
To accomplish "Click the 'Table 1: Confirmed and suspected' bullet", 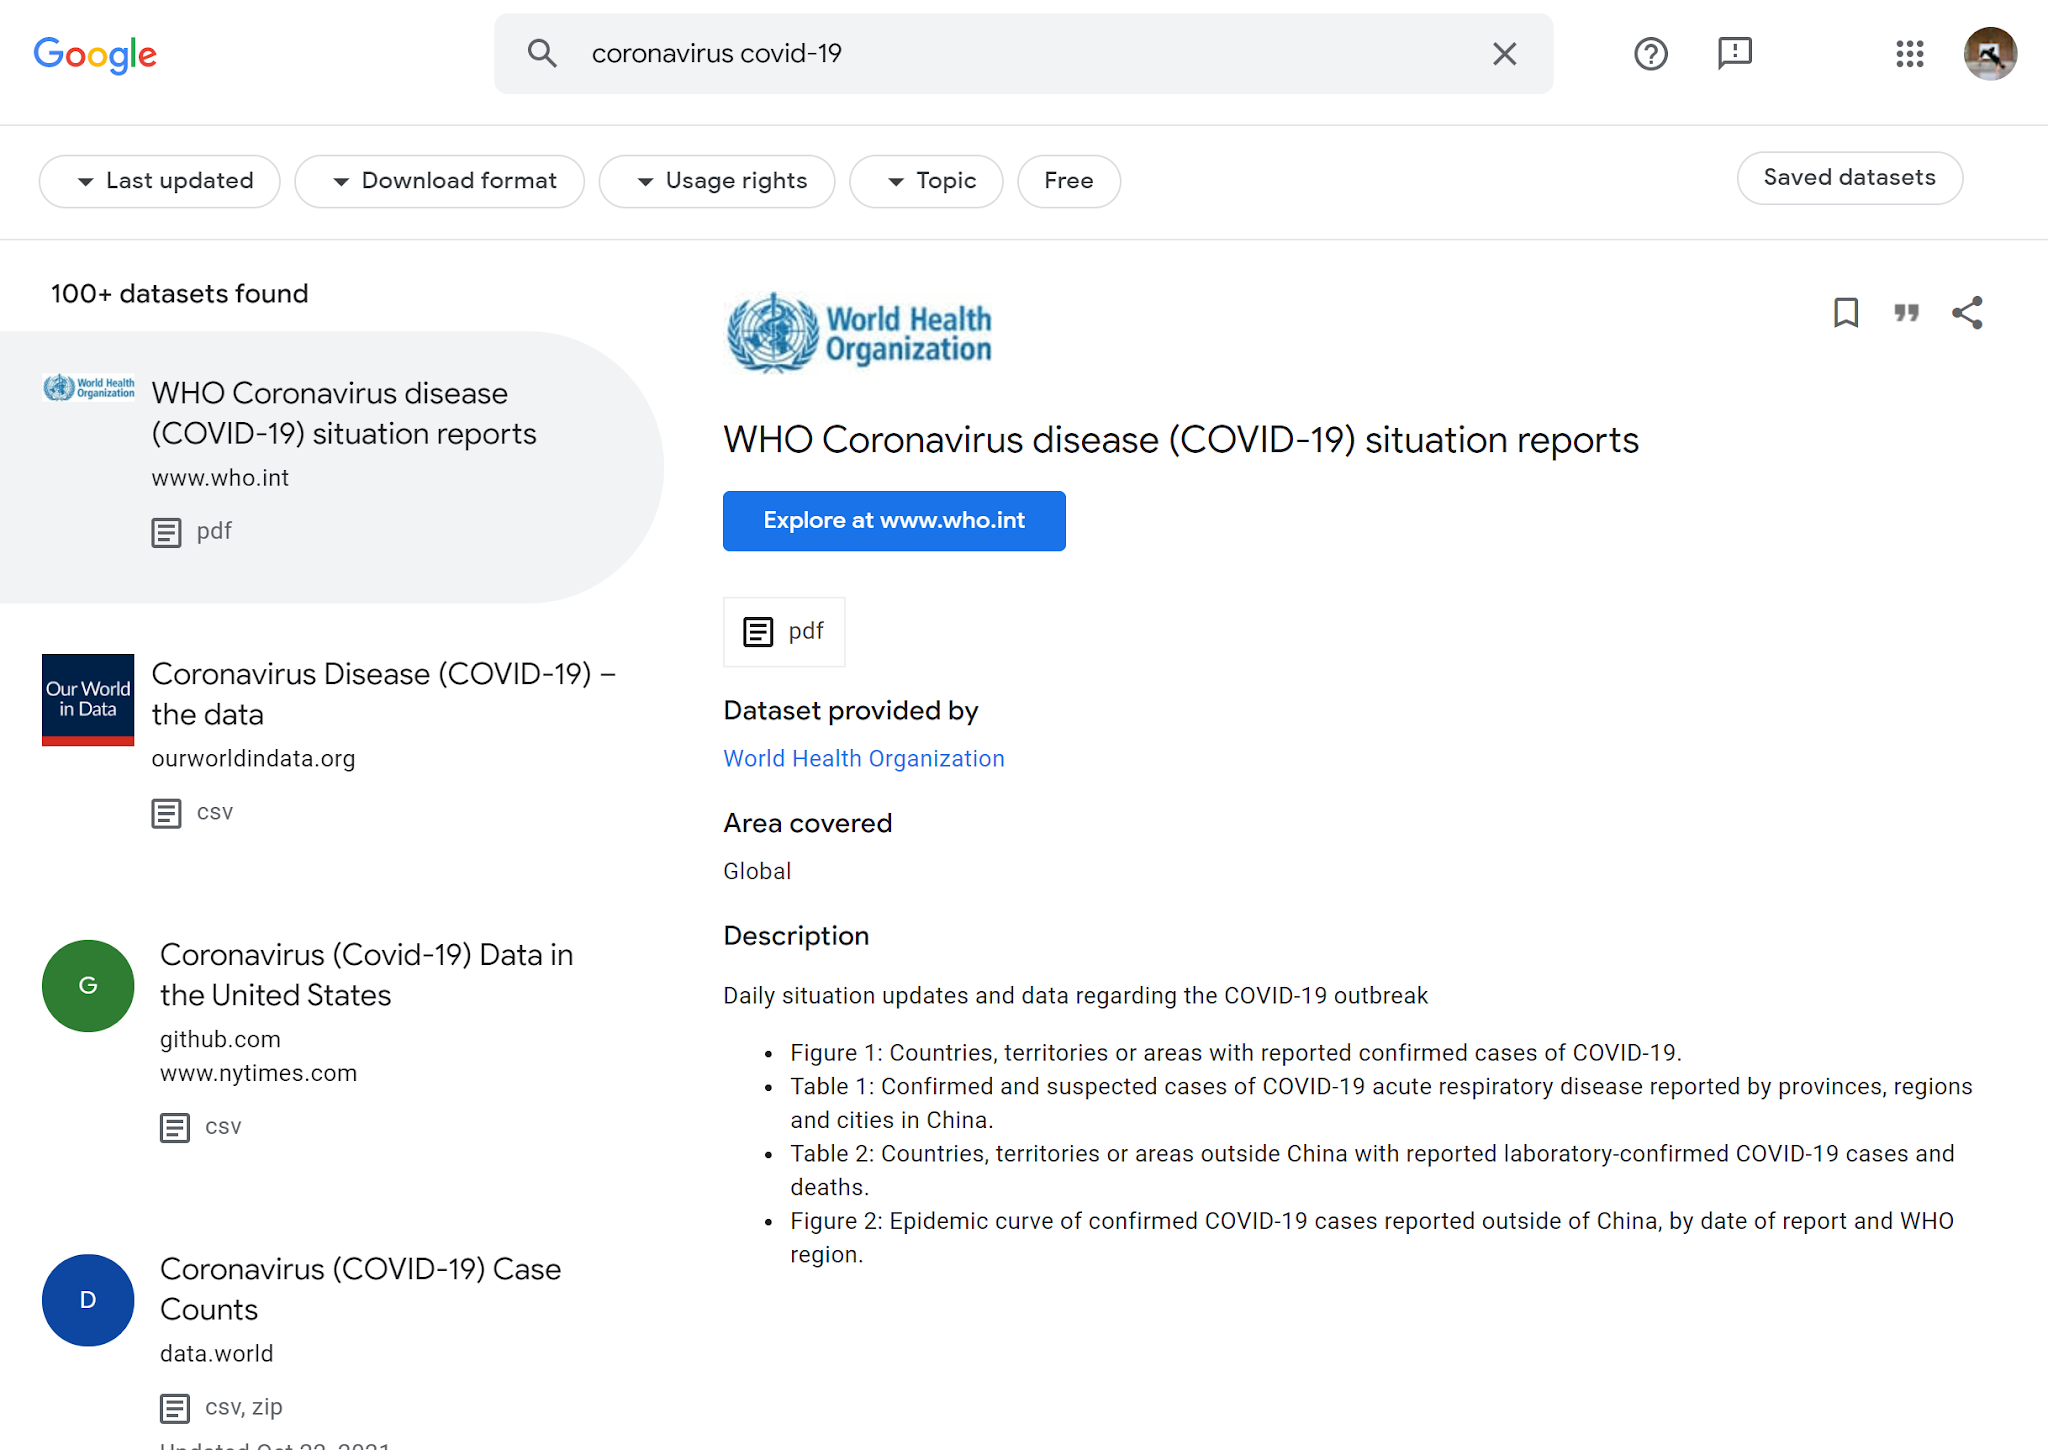I will click(1381, 1103).
